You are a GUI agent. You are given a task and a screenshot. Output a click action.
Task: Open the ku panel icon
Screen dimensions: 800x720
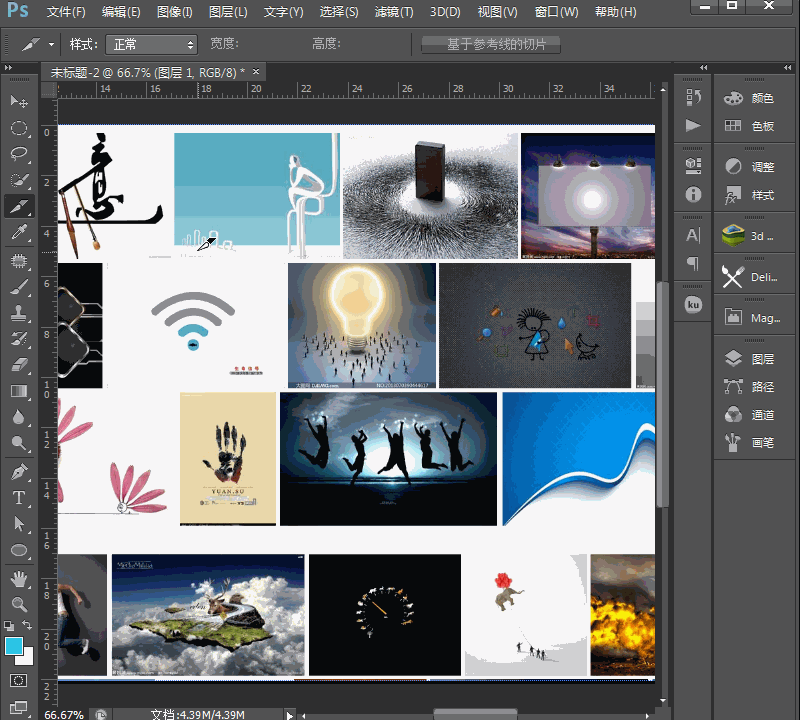(693, 305)
